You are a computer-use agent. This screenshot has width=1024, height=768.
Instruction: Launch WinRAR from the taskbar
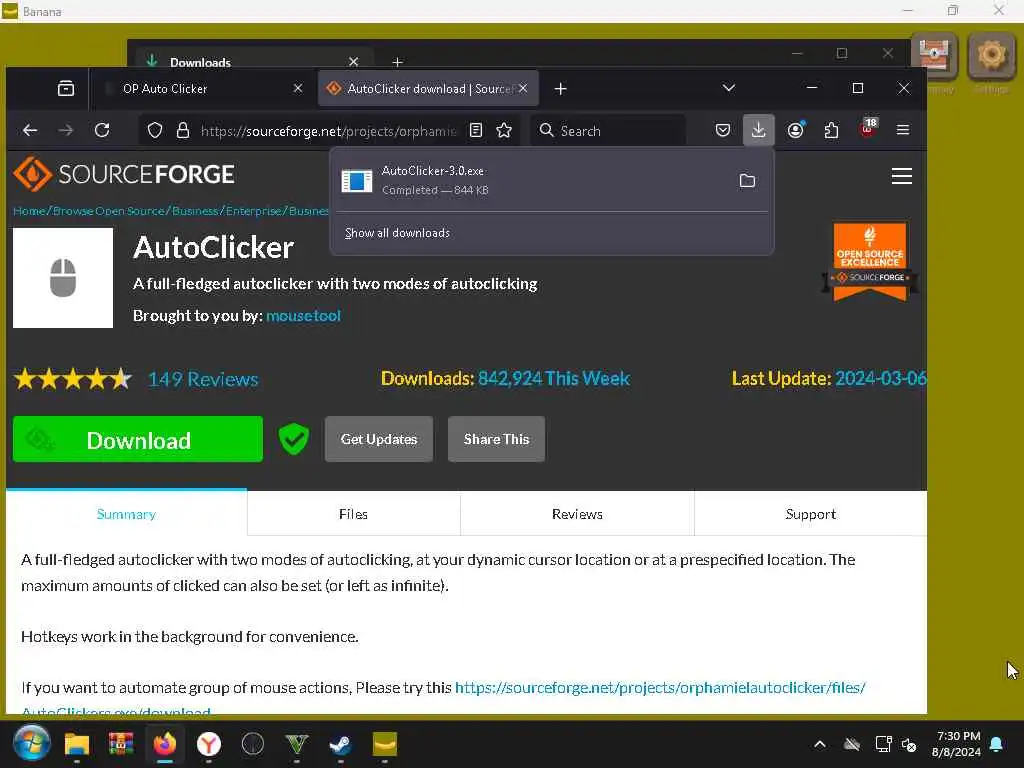(121, 744)
